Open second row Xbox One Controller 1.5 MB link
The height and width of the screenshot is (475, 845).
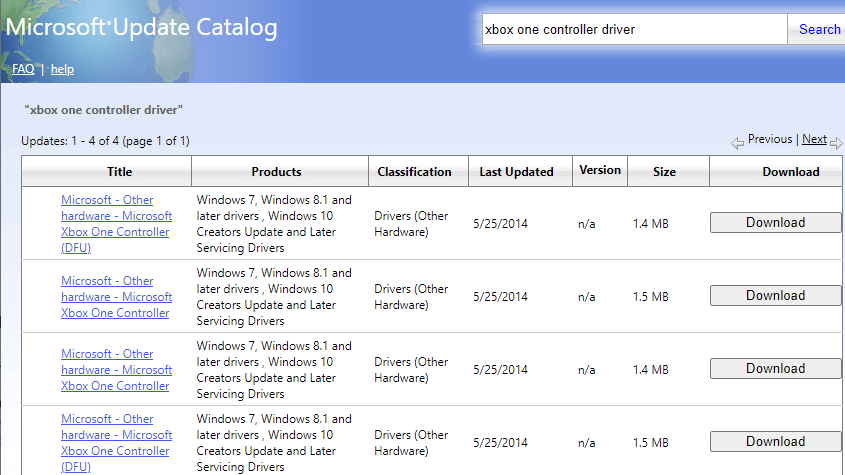[x=116, y=297]
